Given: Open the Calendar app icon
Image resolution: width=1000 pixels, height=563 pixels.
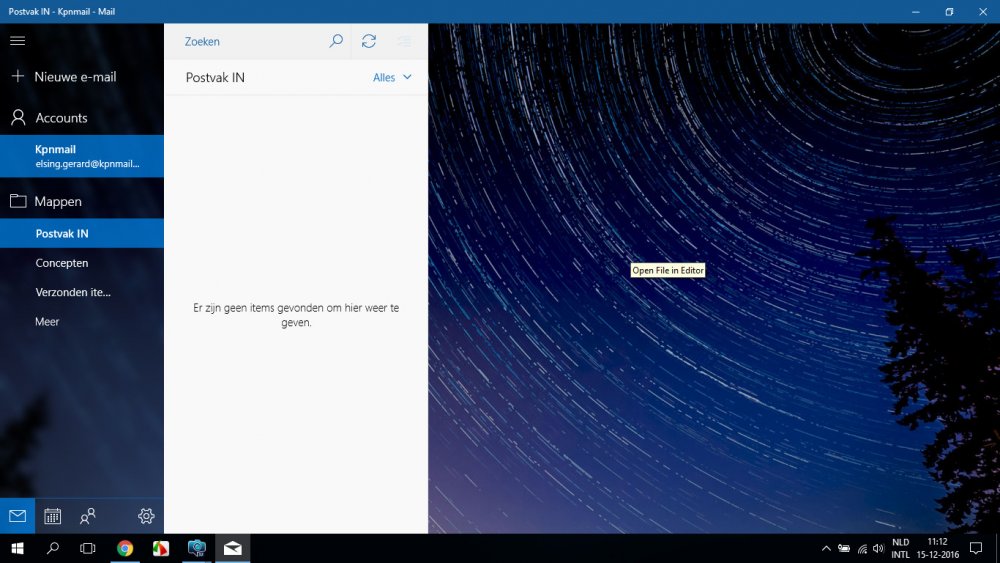Looking at the screenshot, I should (52, 516).
